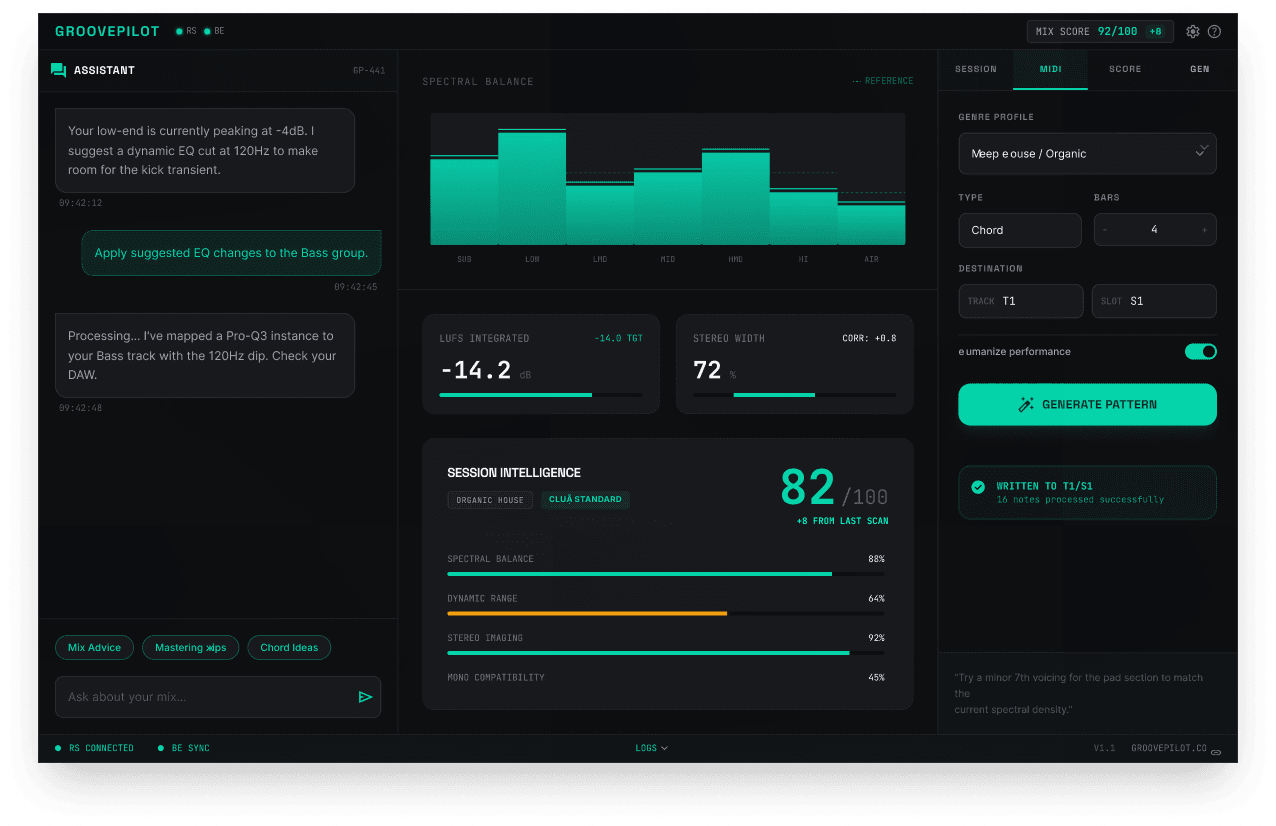Click the green success checkmark icon

pos(978,487)
